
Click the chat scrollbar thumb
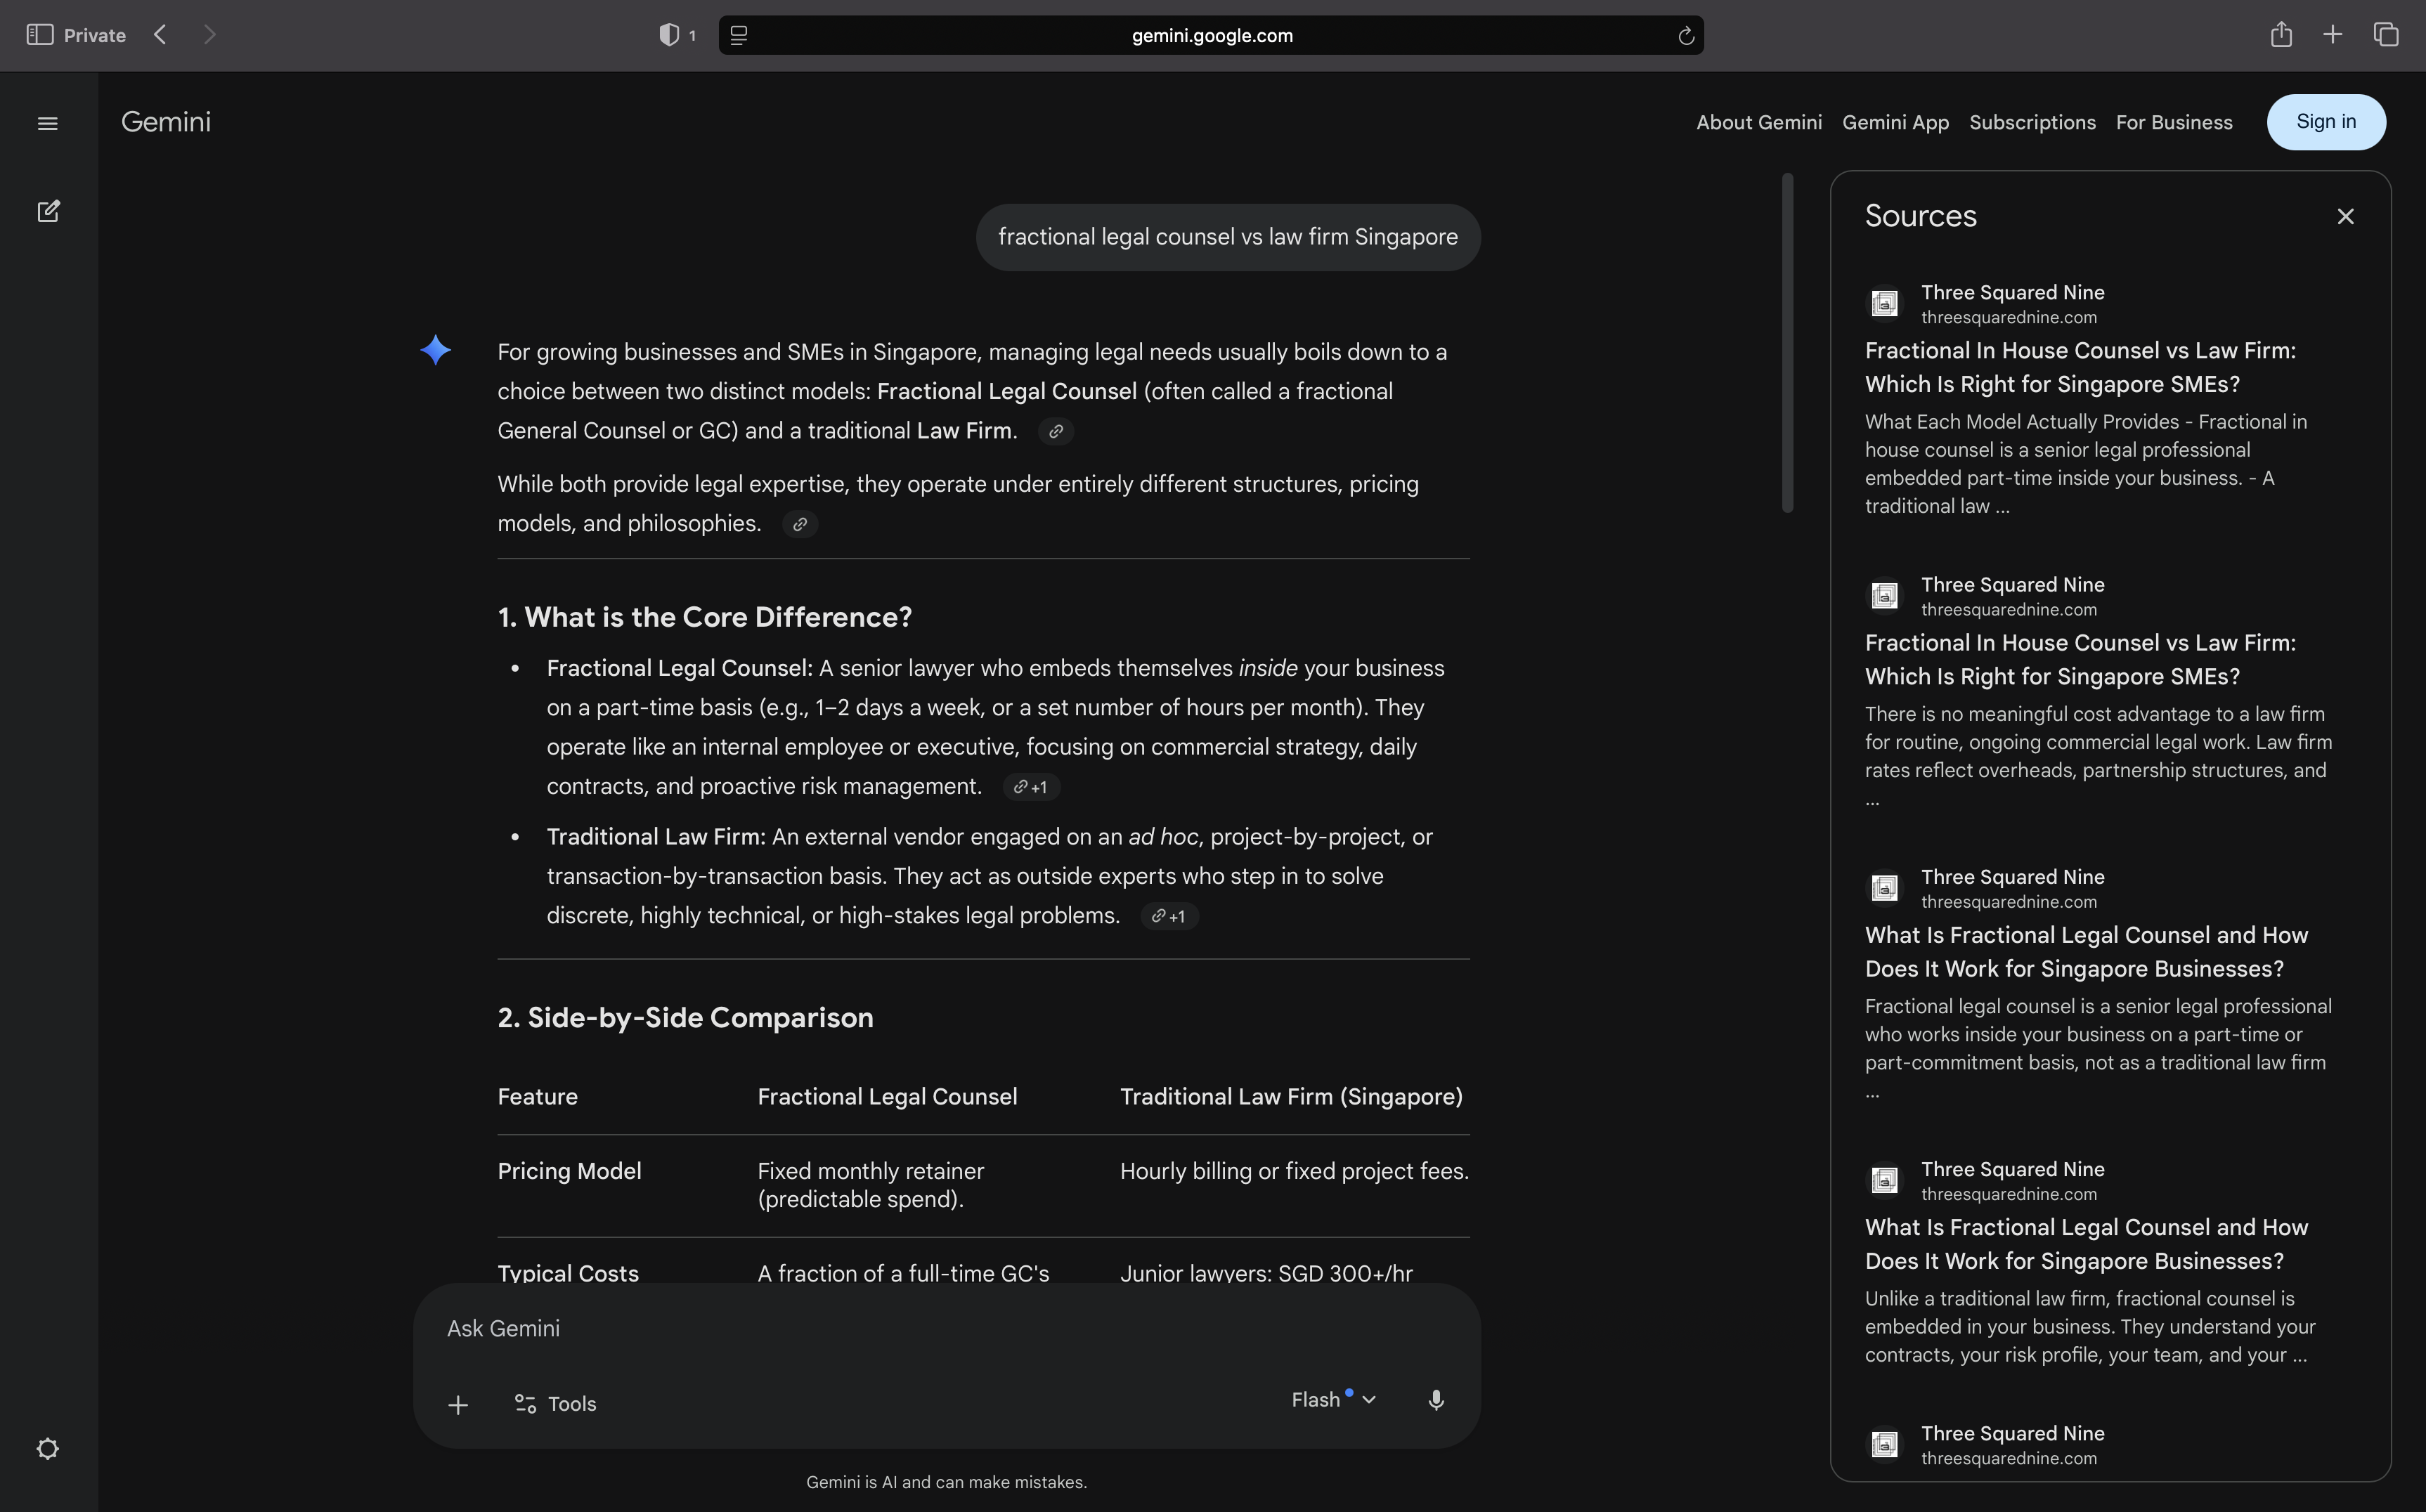[x=1787, y=343]
